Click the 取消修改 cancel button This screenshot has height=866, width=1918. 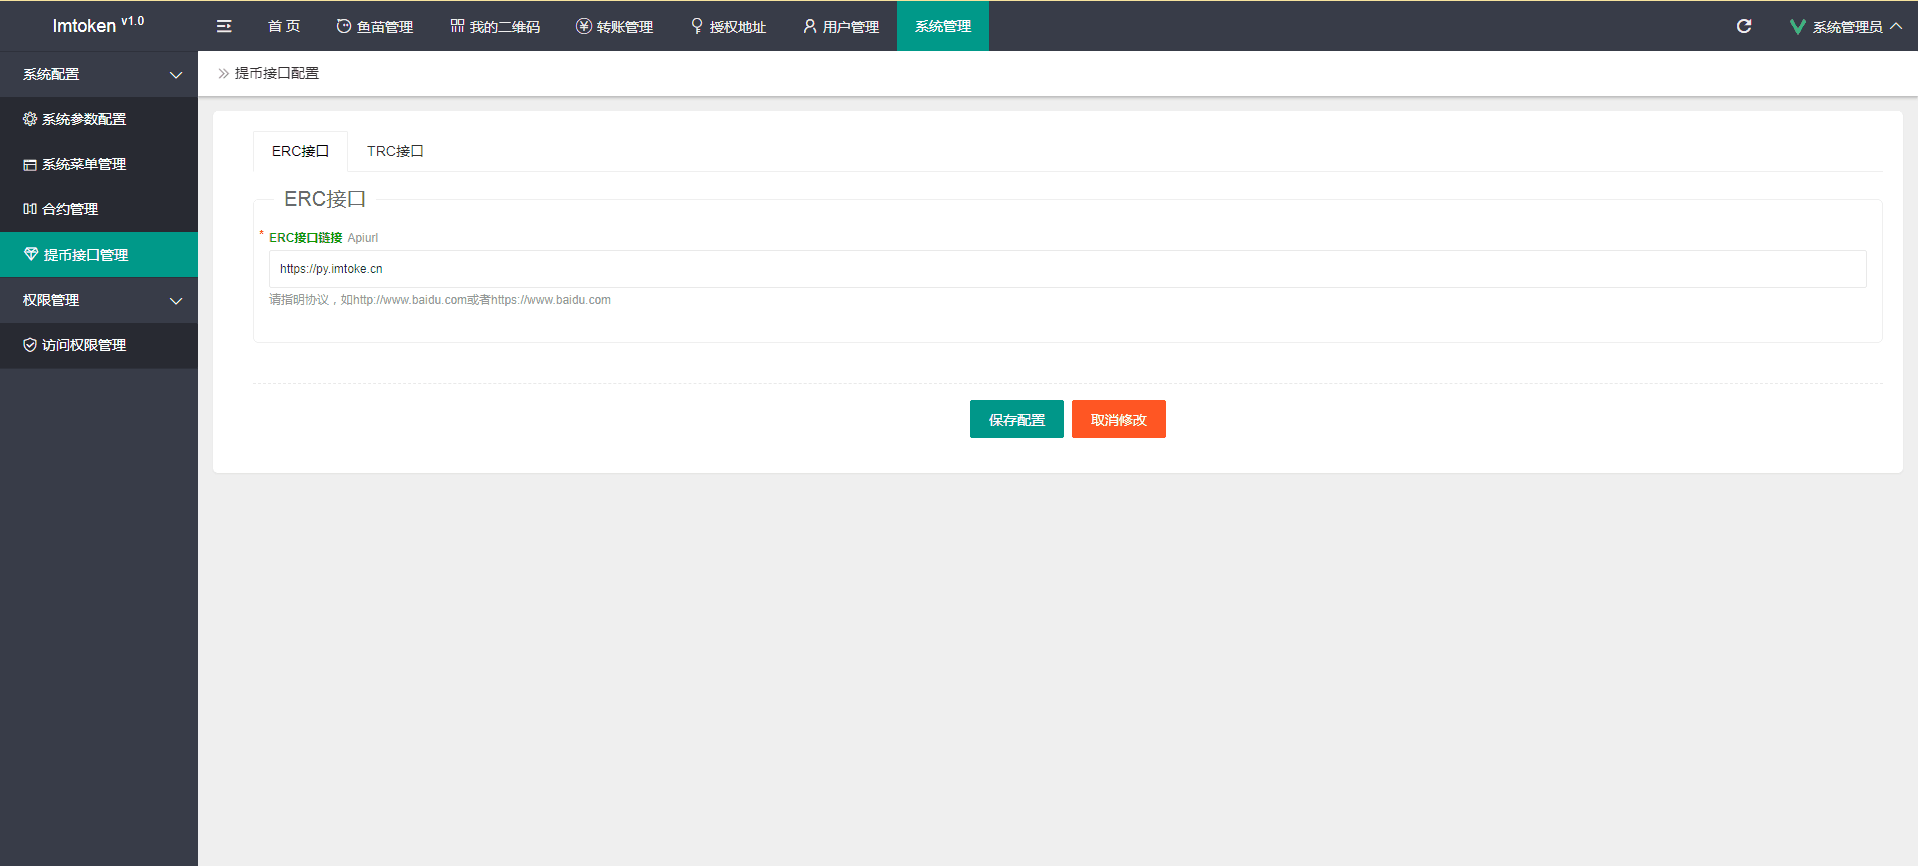pos(1118,419)
